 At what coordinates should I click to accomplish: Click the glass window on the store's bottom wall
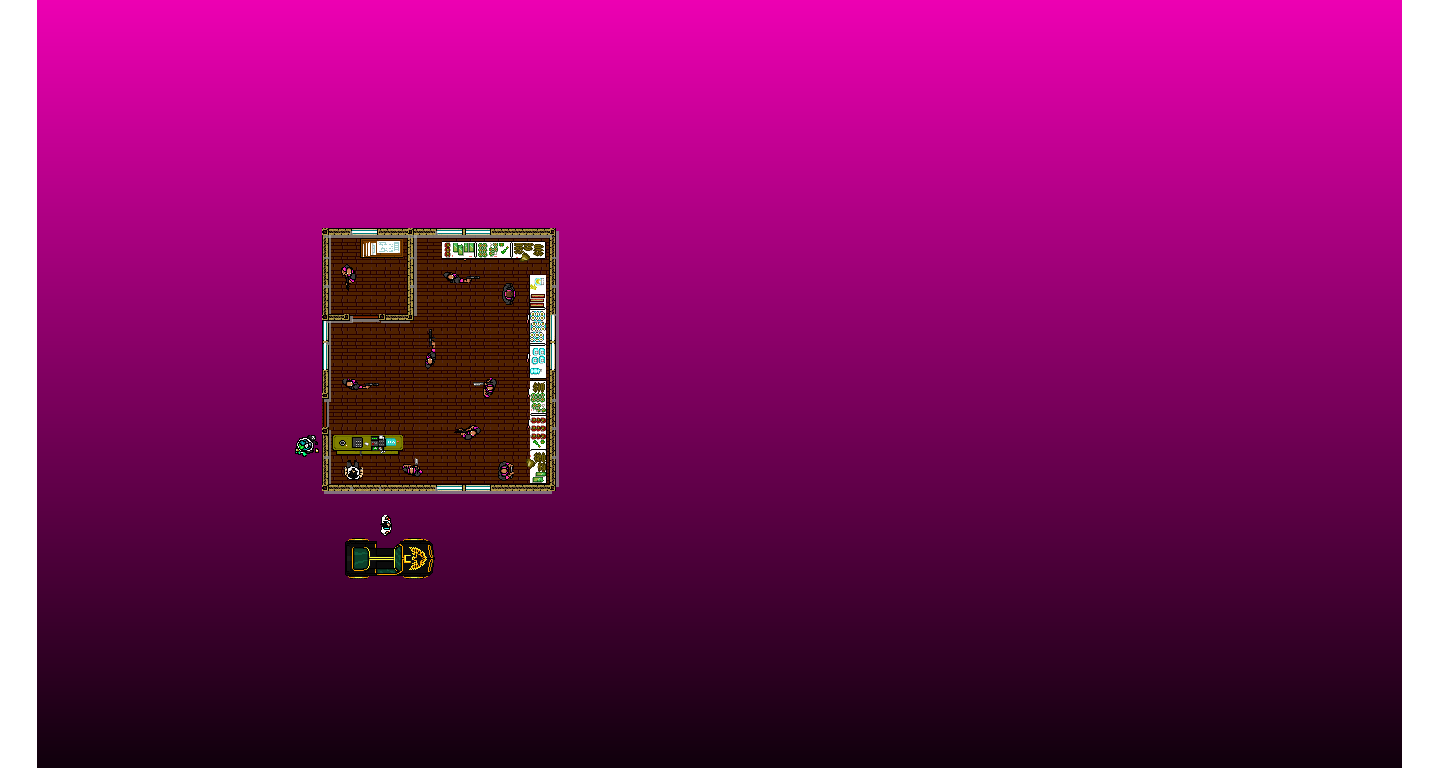463,488
